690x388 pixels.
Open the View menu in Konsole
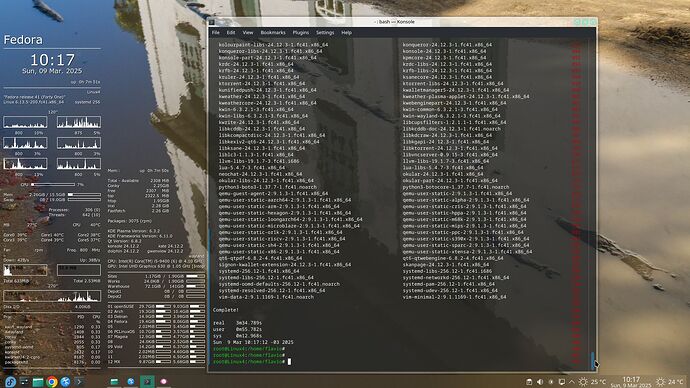point(248,33)
